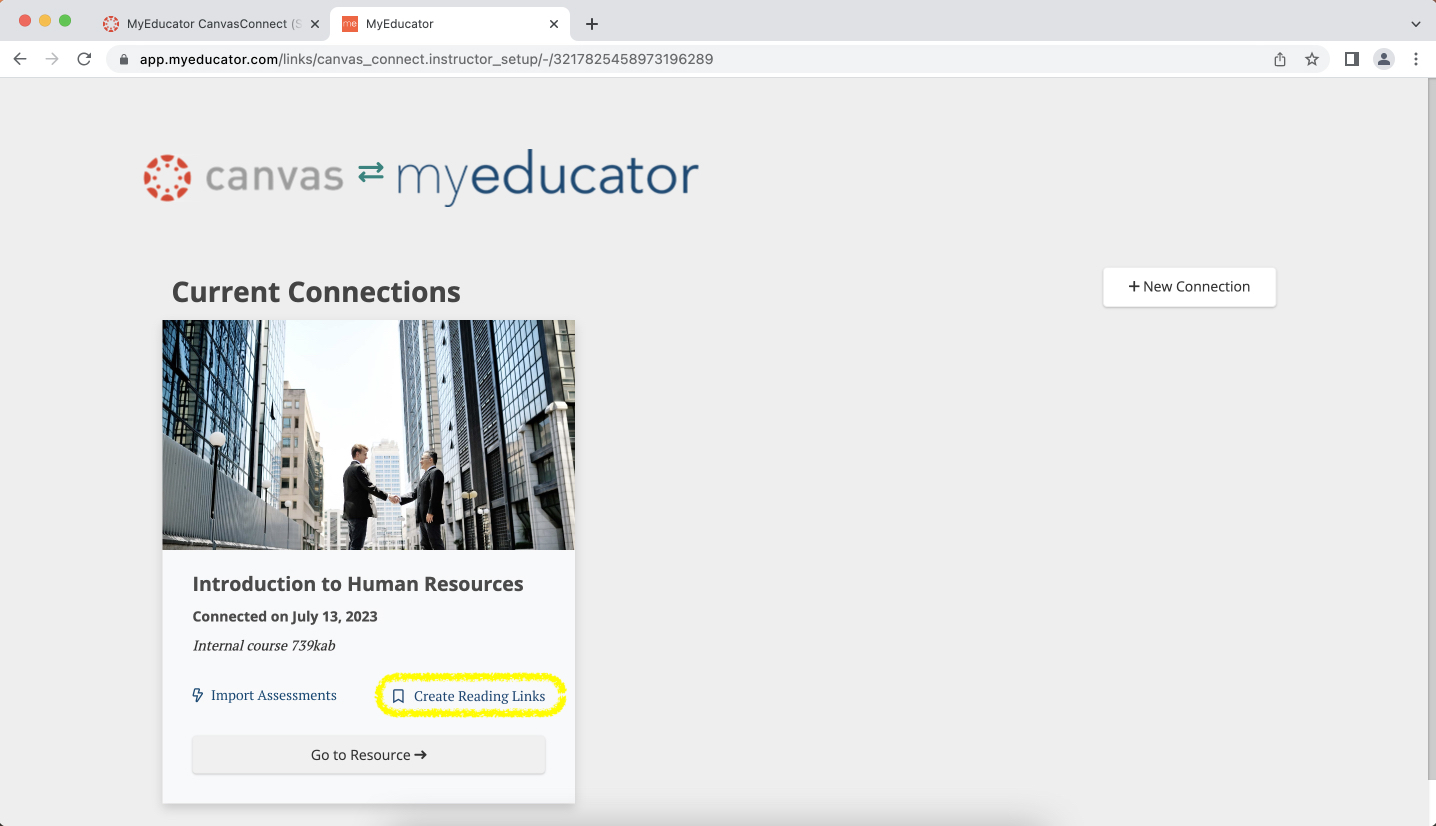Click the browser Back arrow
Image resolution: width=1436 pixels, height=826 pixels.
(20, 59)
